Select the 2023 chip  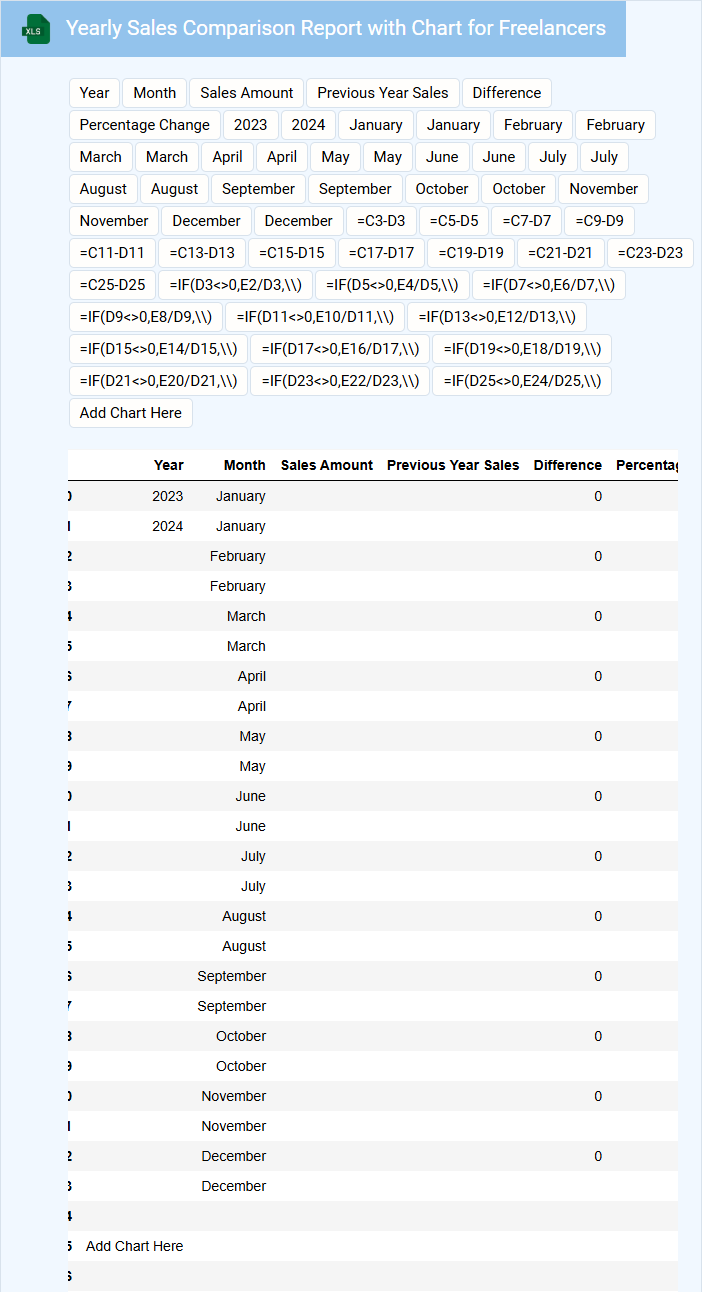coord(251,125)
